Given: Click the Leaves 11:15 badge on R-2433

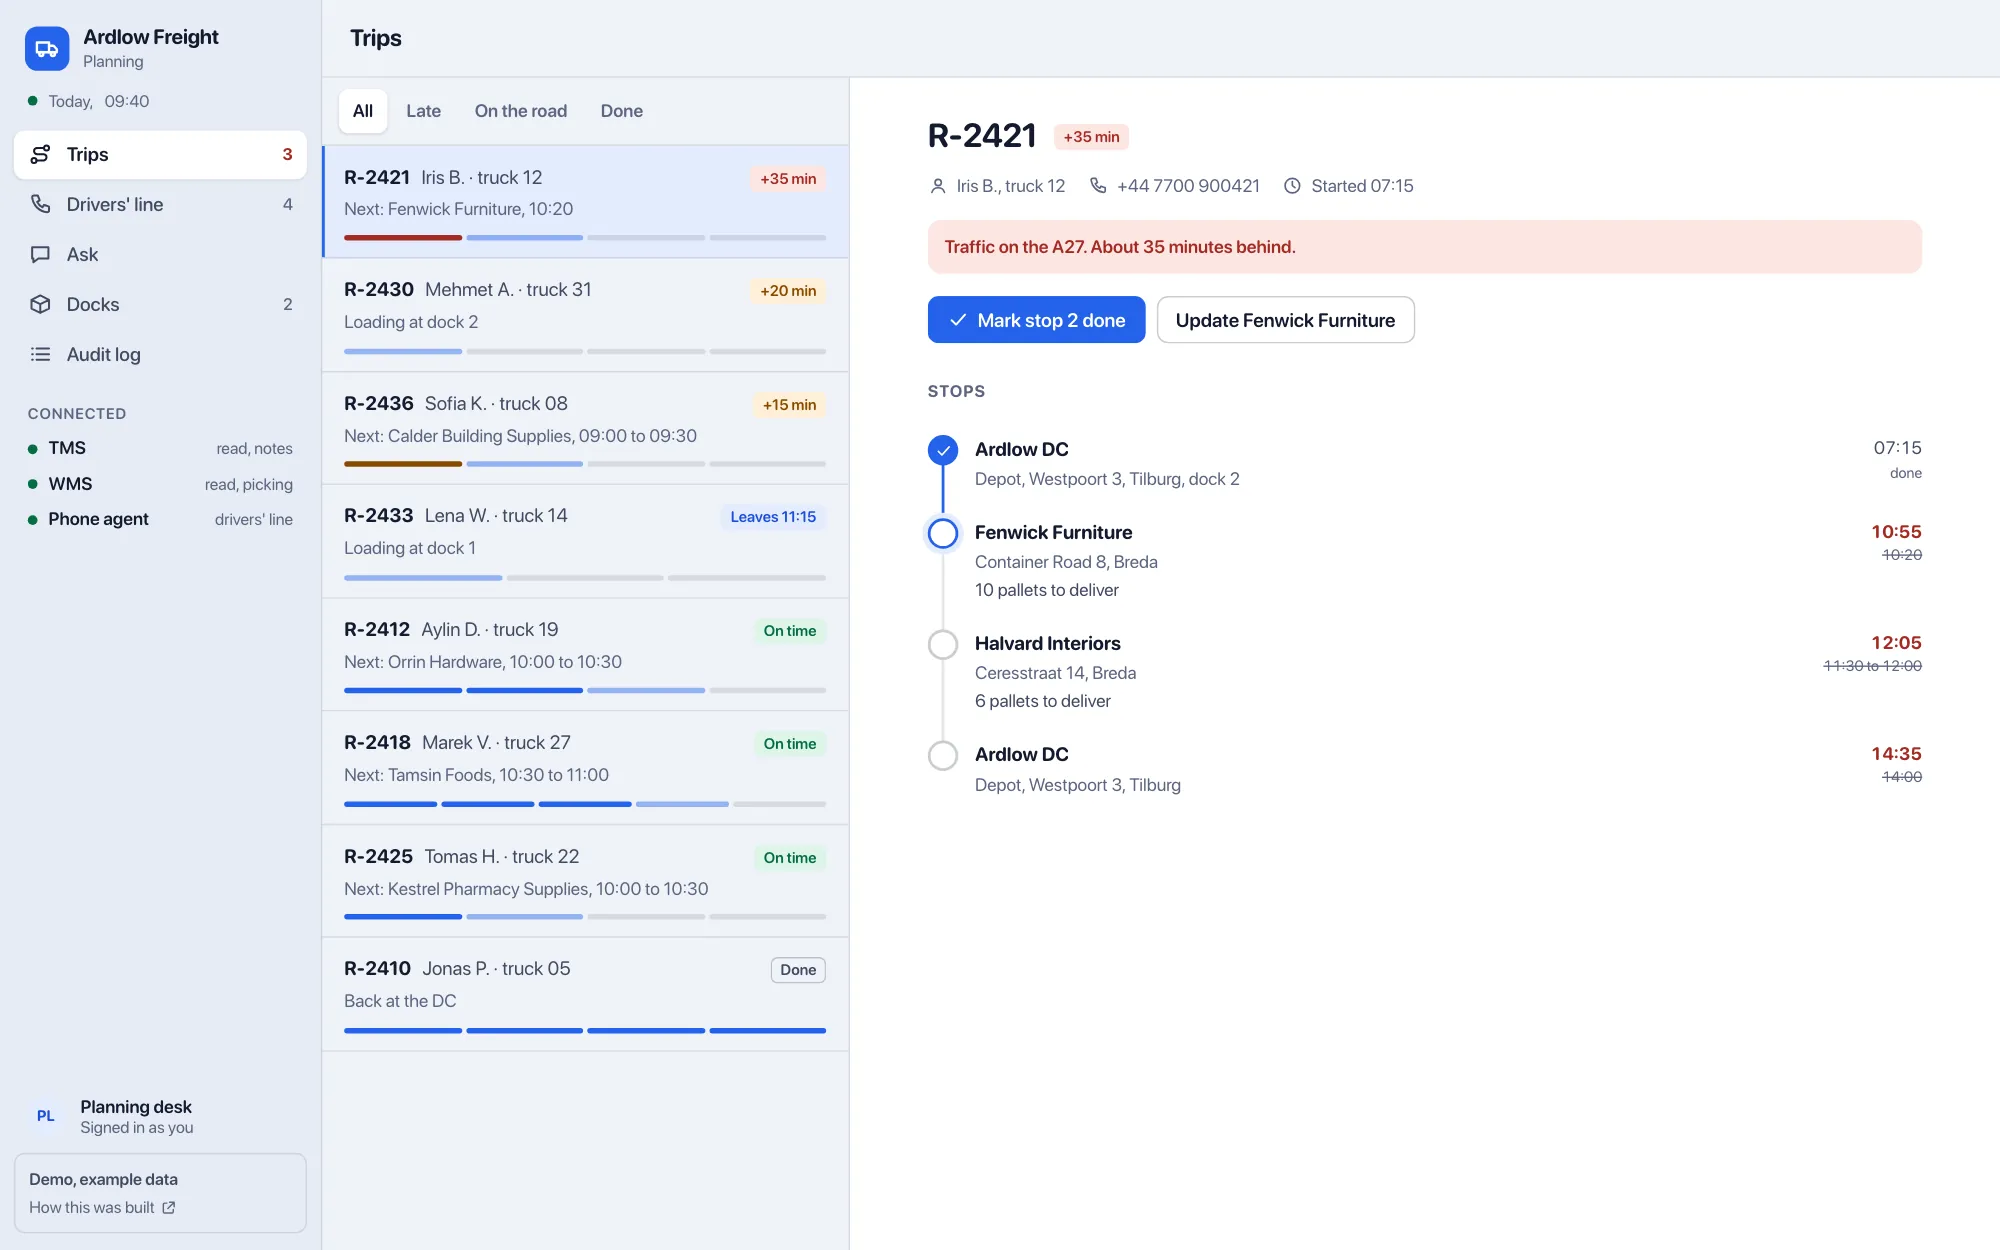Looking at the screenshot, I should click(x=773, y=517).
